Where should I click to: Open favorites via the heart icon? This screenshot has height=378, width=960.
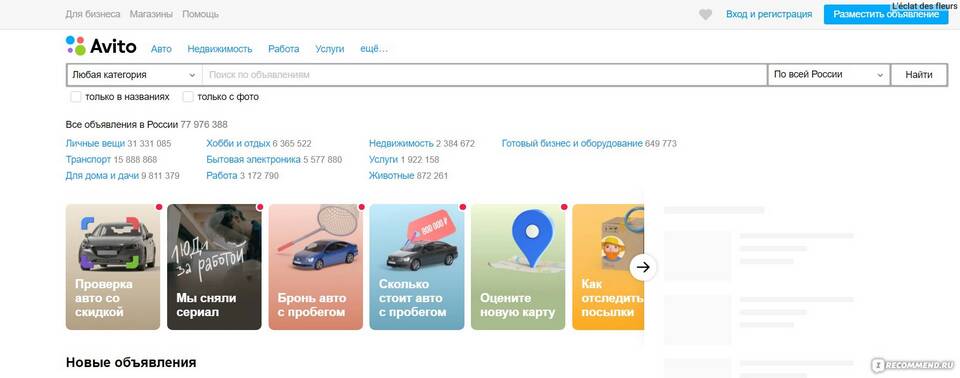pos(705,14)
